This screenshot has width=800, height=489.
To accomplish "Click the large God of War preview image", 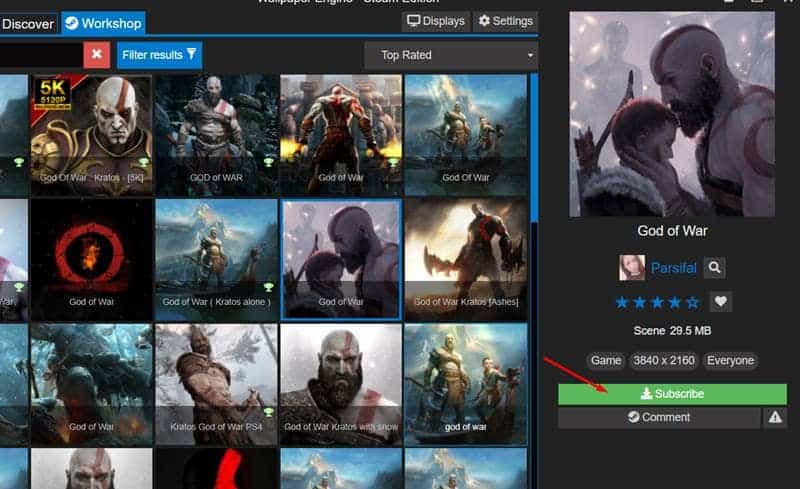I will [x=672, y=114].
